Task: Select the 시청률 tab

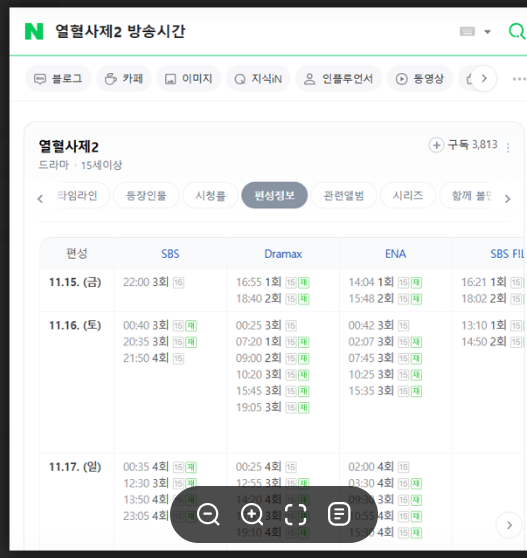Action: click(210, 195)
